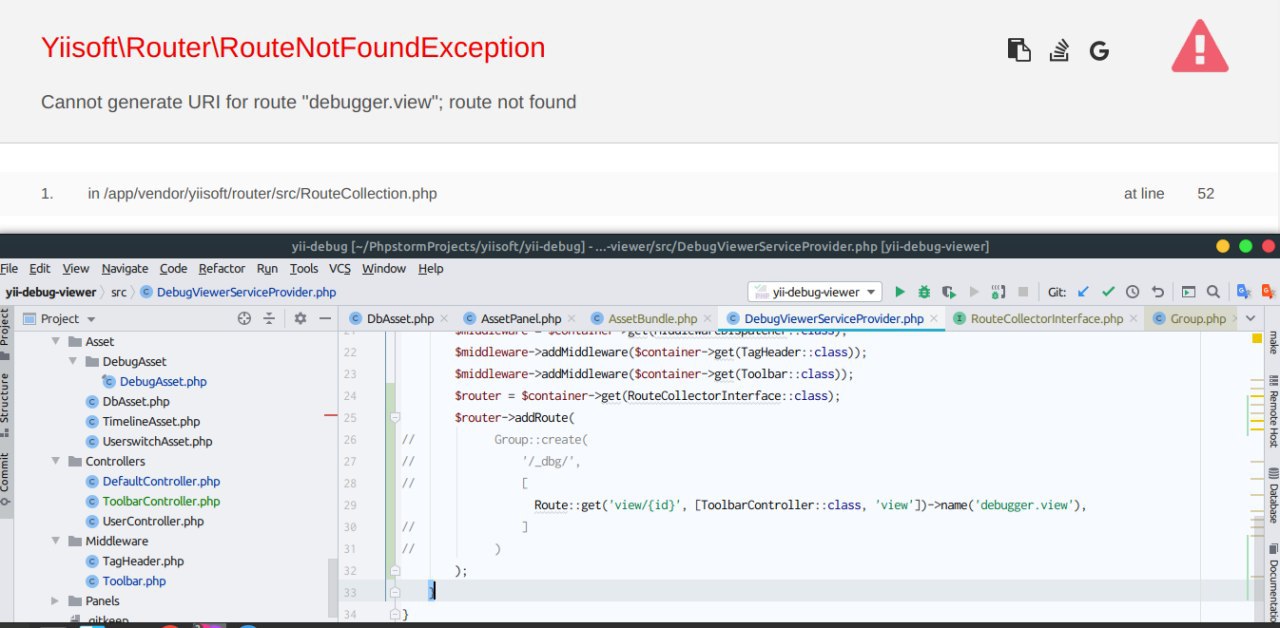Expand the Panels folder
This screenshot has height=628, width=1280.
[56, 601]
